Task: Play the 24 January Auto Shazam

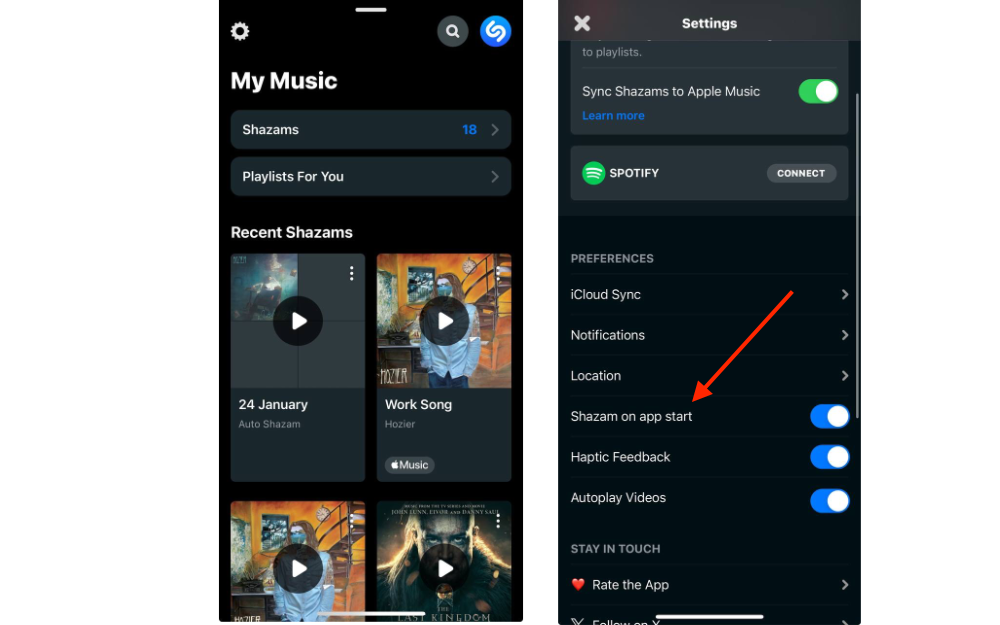Action: pos(298,321)
